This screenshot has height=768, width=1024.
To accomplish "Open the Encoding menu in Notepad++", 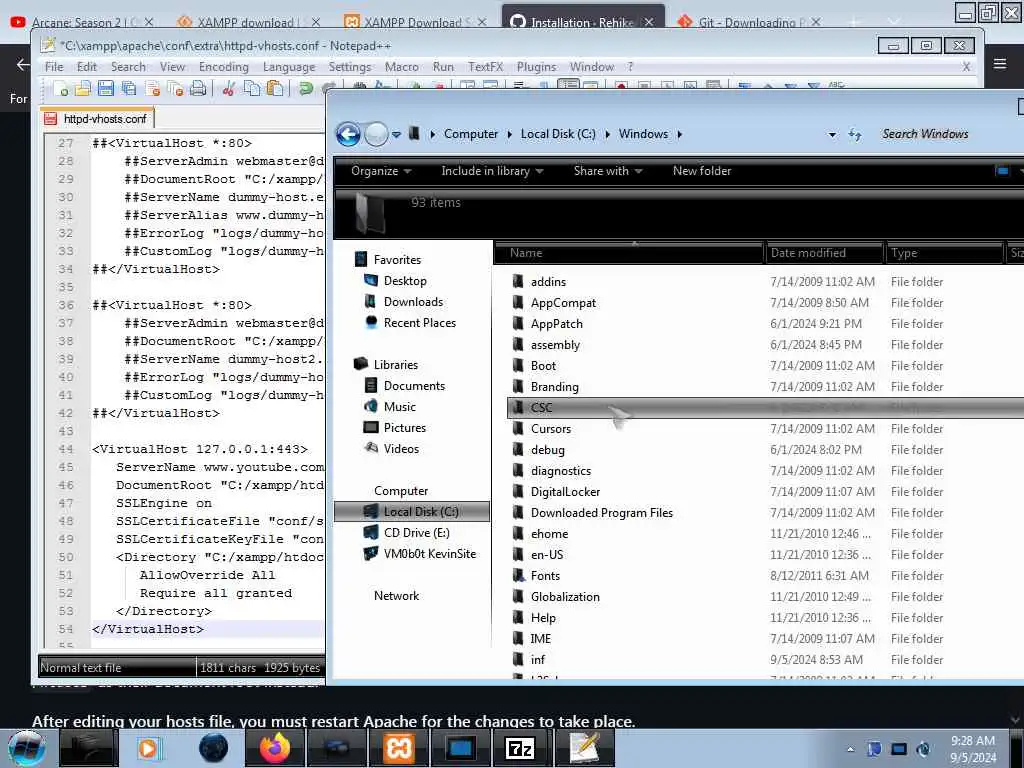I will 224,67.
